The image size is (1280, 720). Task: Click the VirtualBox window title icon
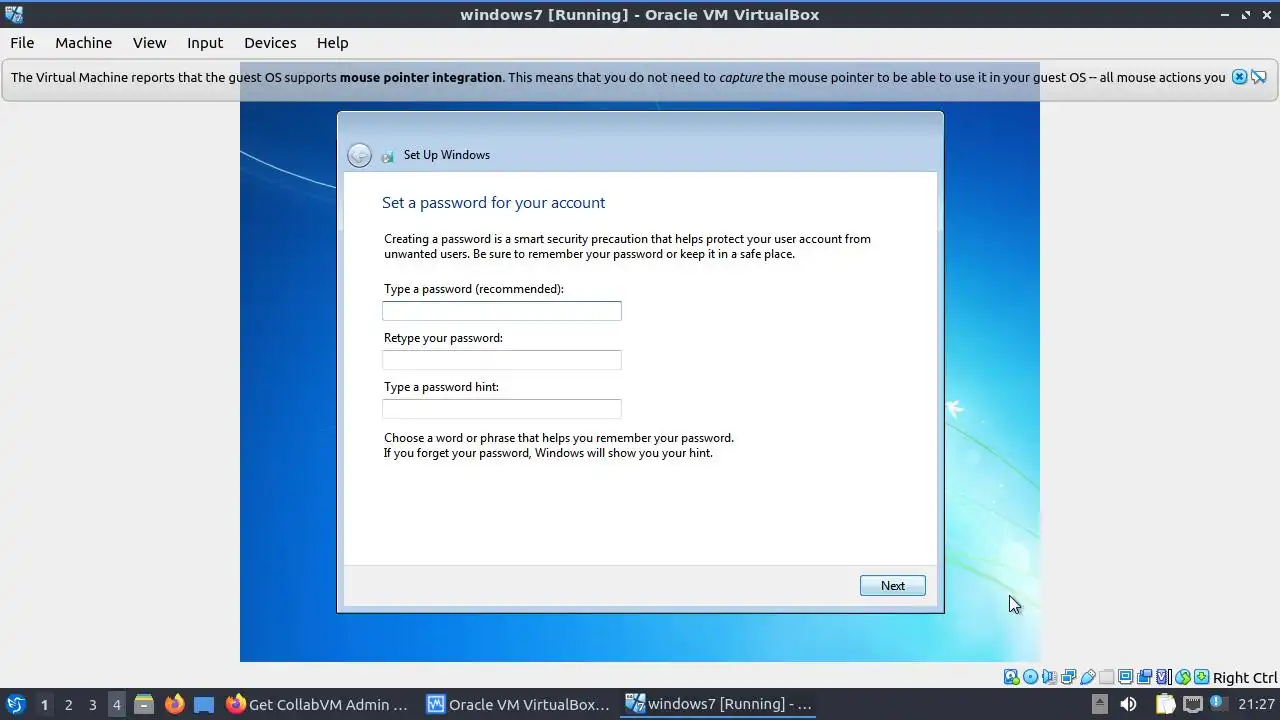click(x=14, y=14)
